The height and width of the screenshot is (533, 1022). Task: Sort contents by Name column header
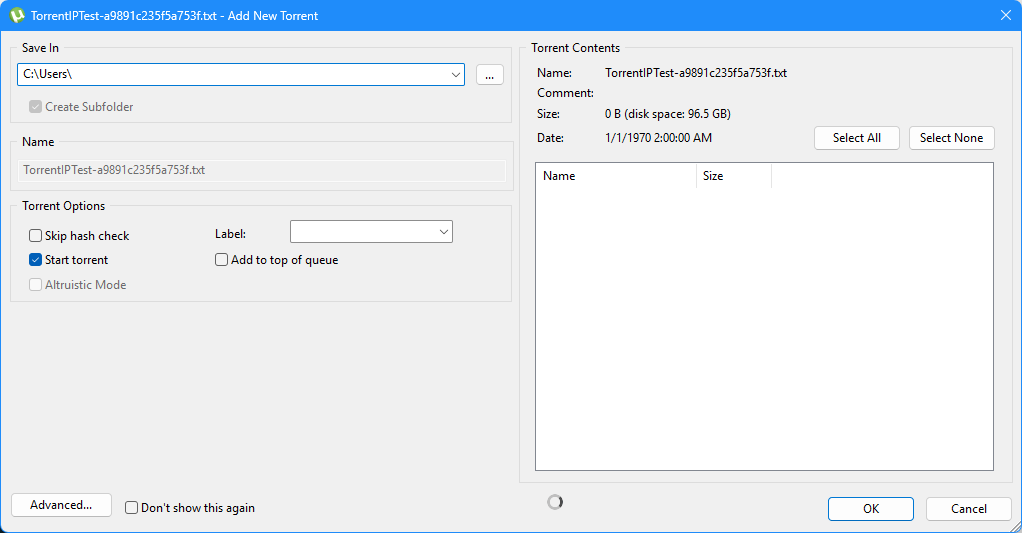coord(616,176)
